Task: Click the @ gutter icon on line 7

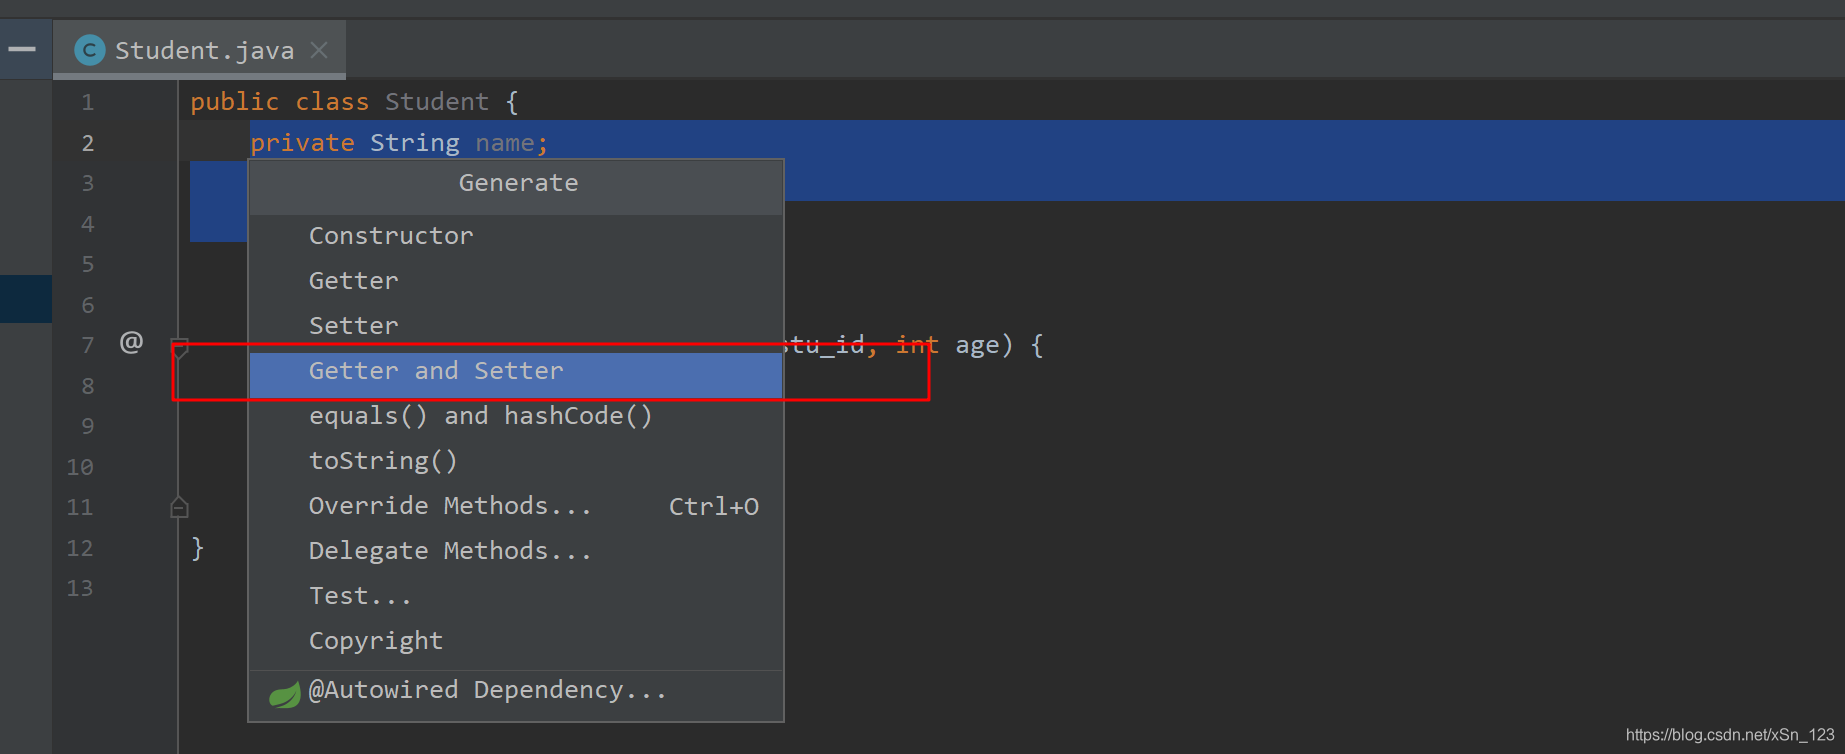Action: (131, 343)
